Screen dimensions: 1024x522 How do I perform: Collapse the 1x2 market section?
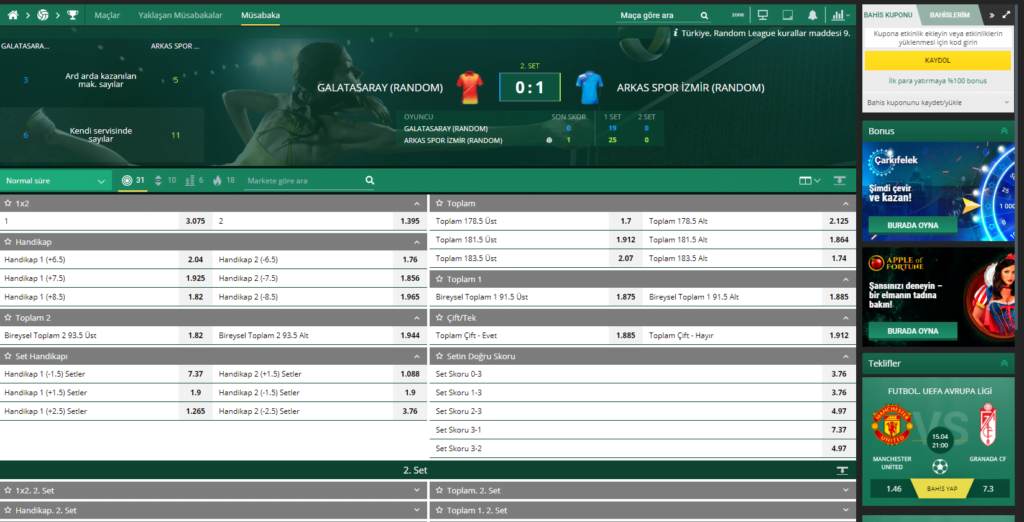pyautogui.click(x=417, y=203)
